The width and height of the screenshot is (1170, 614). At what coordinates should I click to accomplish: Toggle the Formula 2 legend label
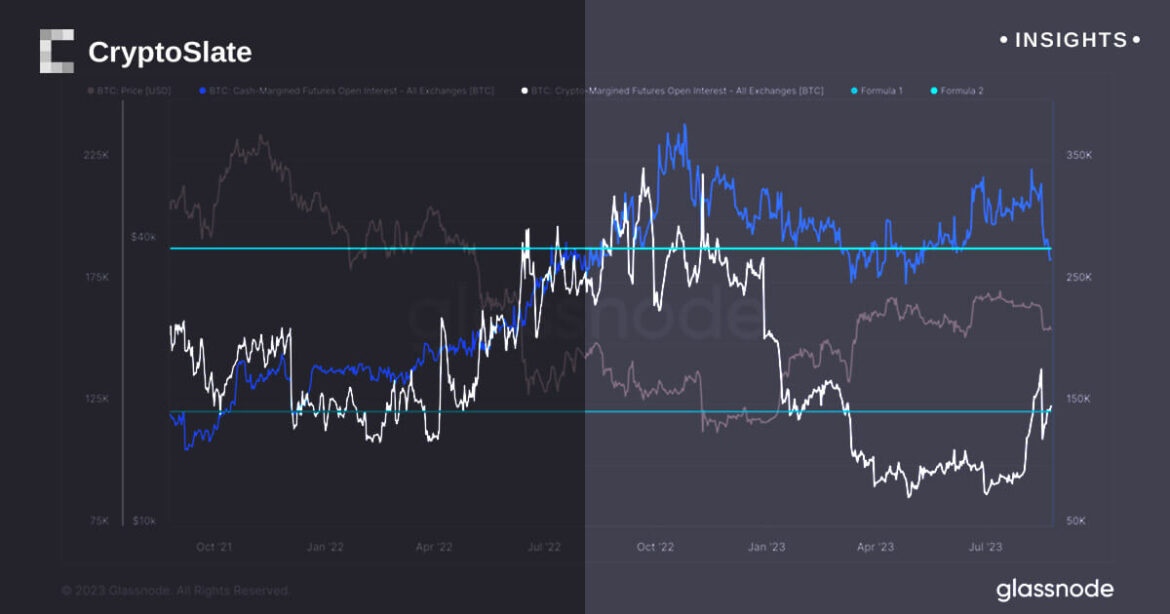962,91
